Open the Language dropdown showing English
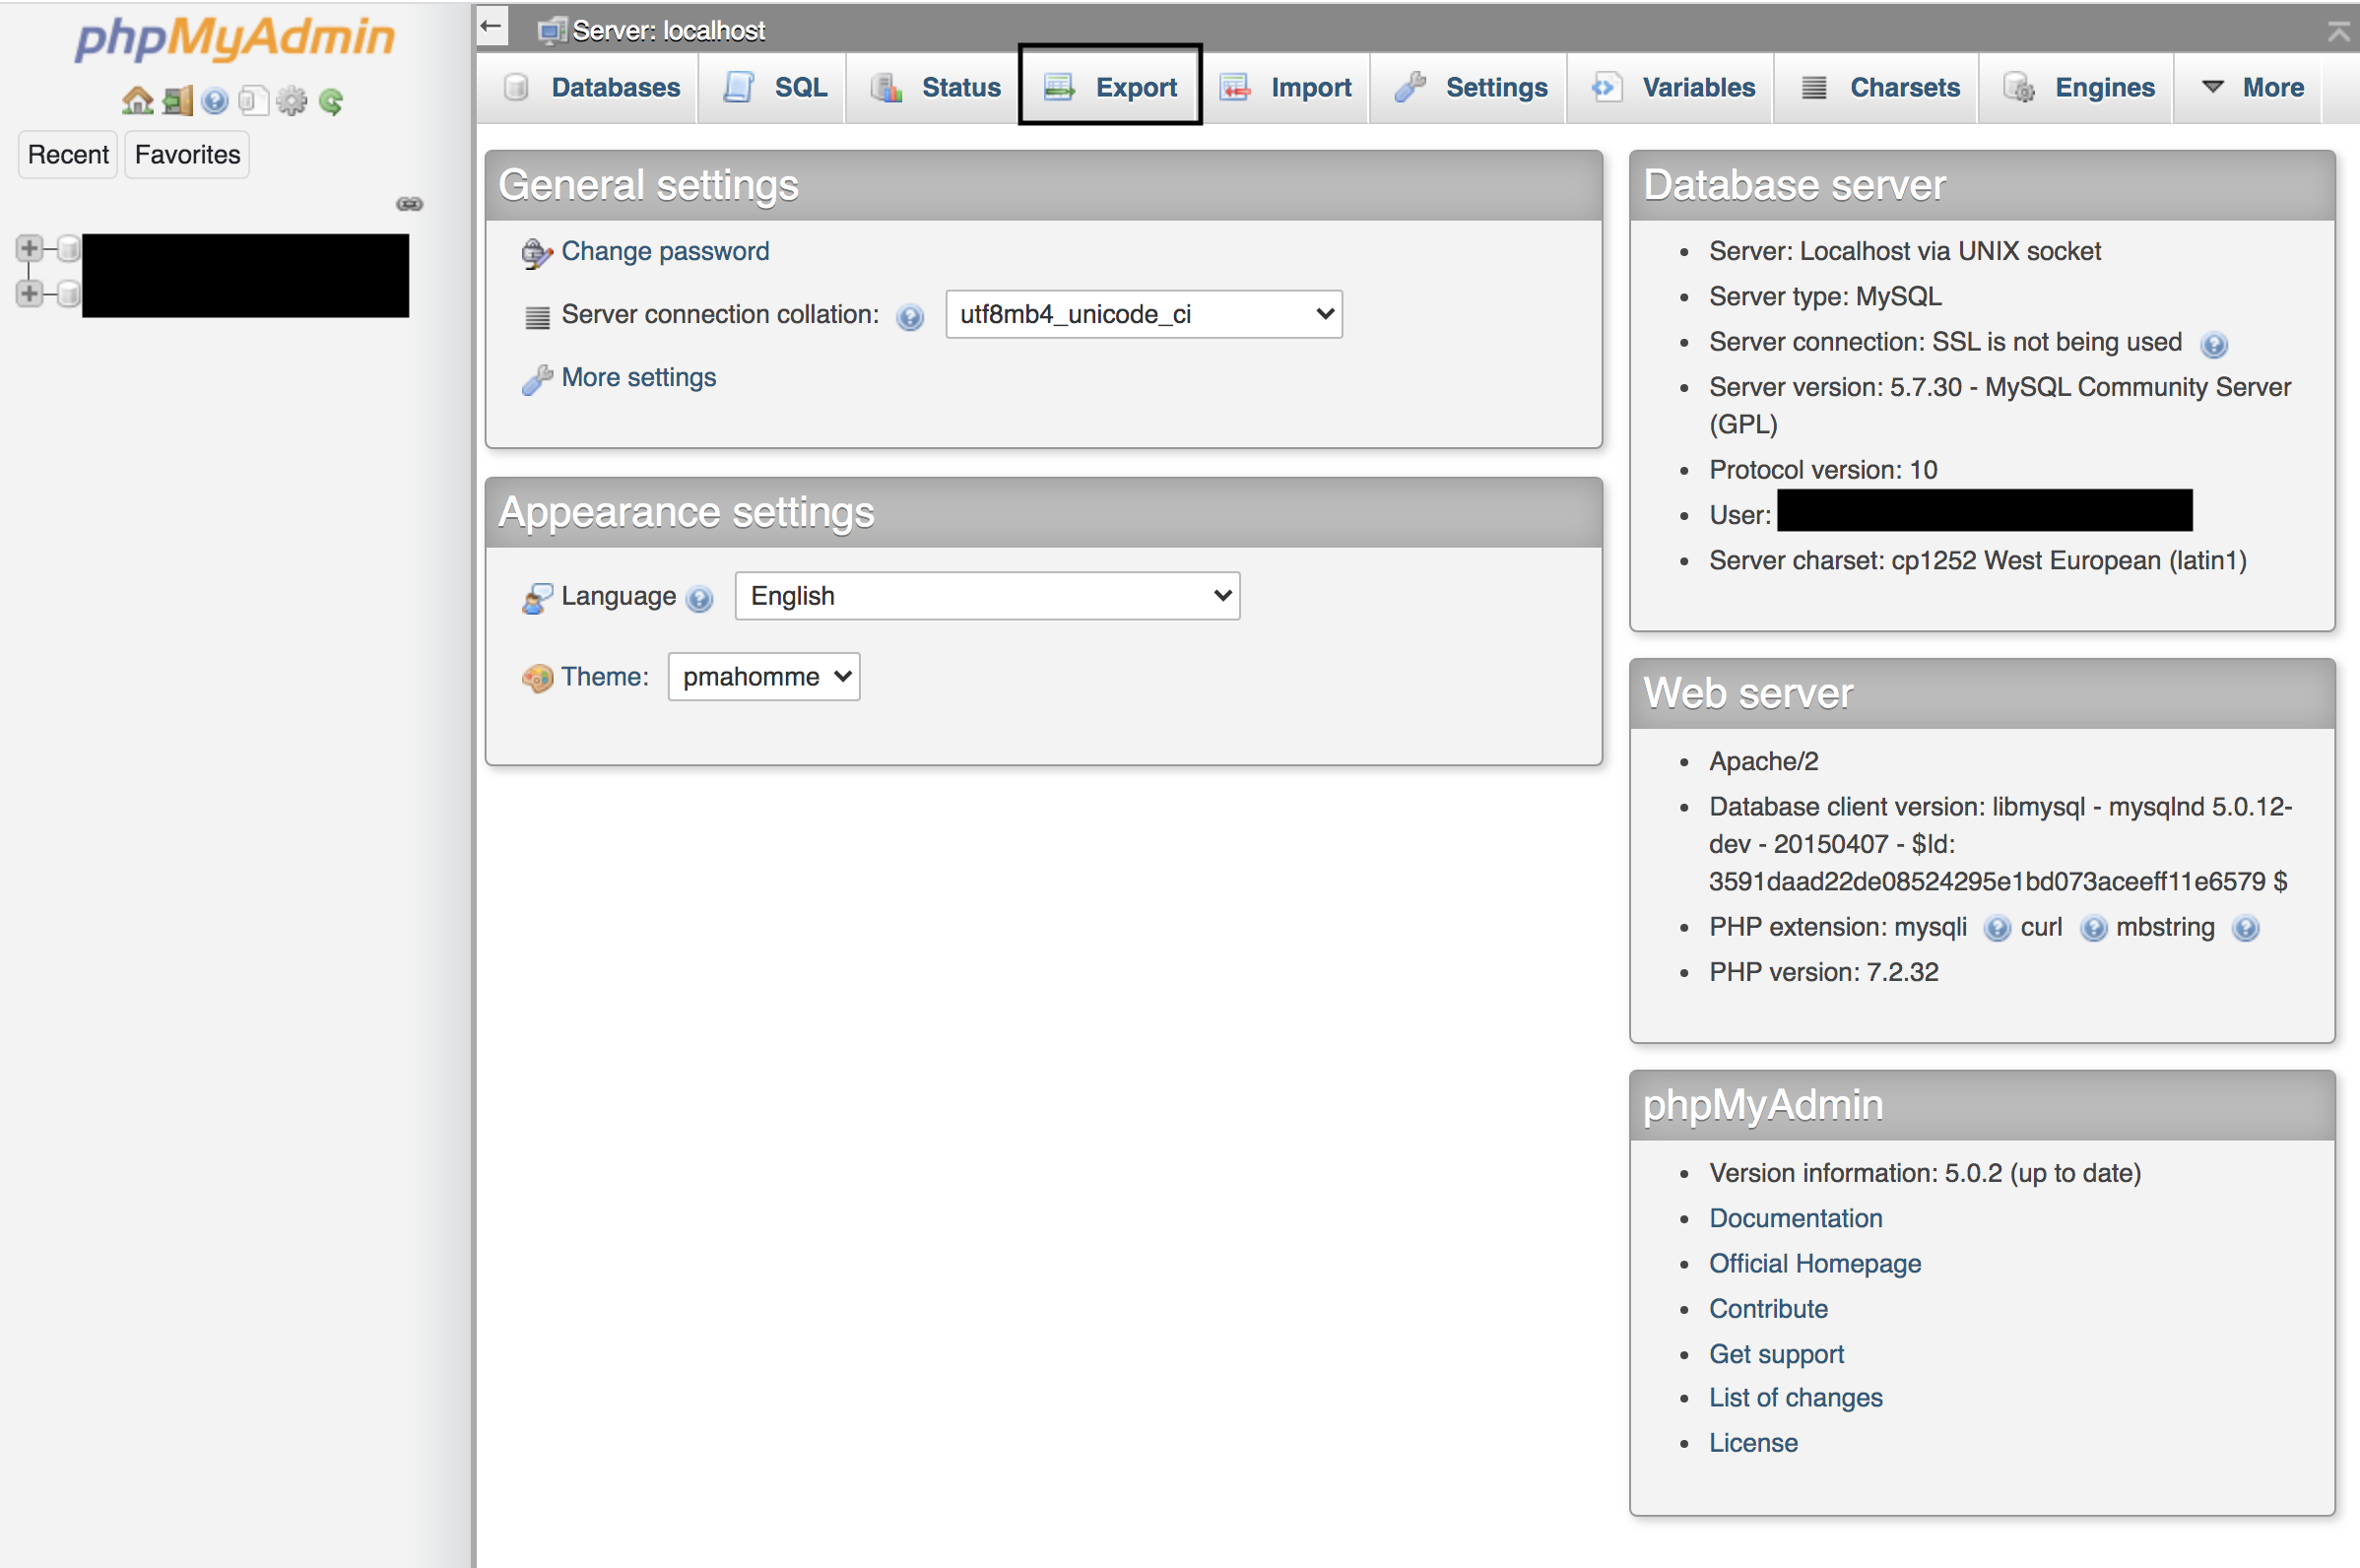Image resolution: width=2360 pixels, height=1568 pixels. 987,596
